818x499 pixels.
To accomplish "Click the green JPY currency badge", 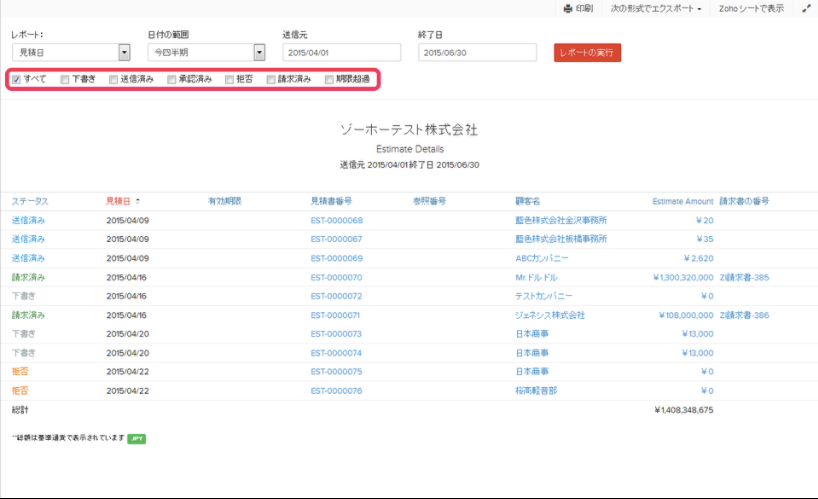I will [x=136, y=438].
